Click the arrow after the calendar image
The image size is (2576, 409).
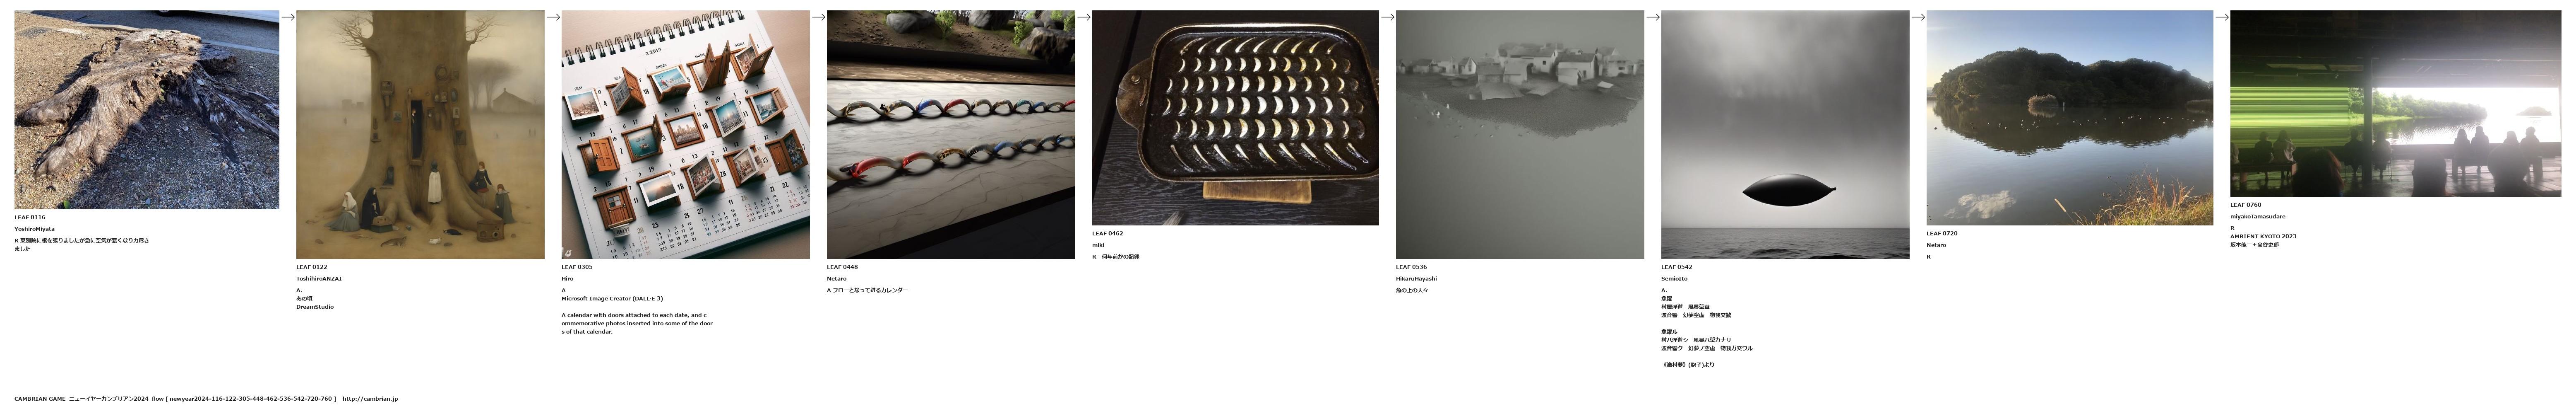pyautogui.click(x=818, y=17)
